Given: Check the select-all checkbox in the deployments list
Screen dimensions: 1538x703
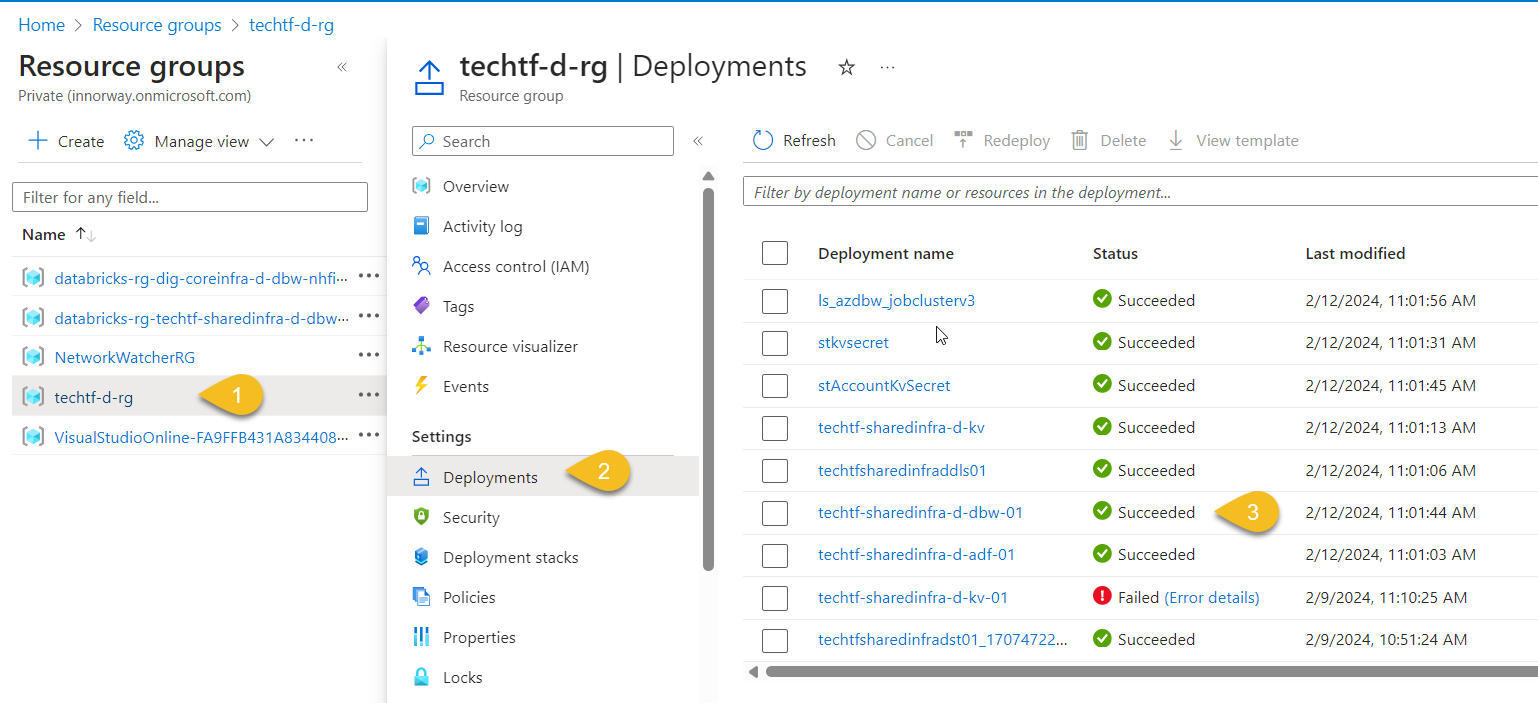Looking at the screenshot, I should click(x=775, y=253).
